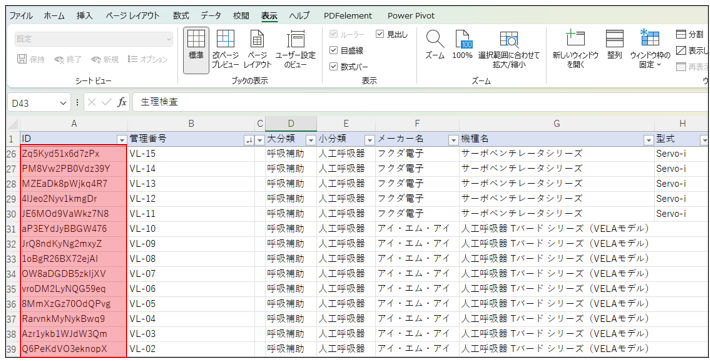The image size is (710, 361).
Task: Toggle the 見出し headings checkbox
Action: click(380, 34)
